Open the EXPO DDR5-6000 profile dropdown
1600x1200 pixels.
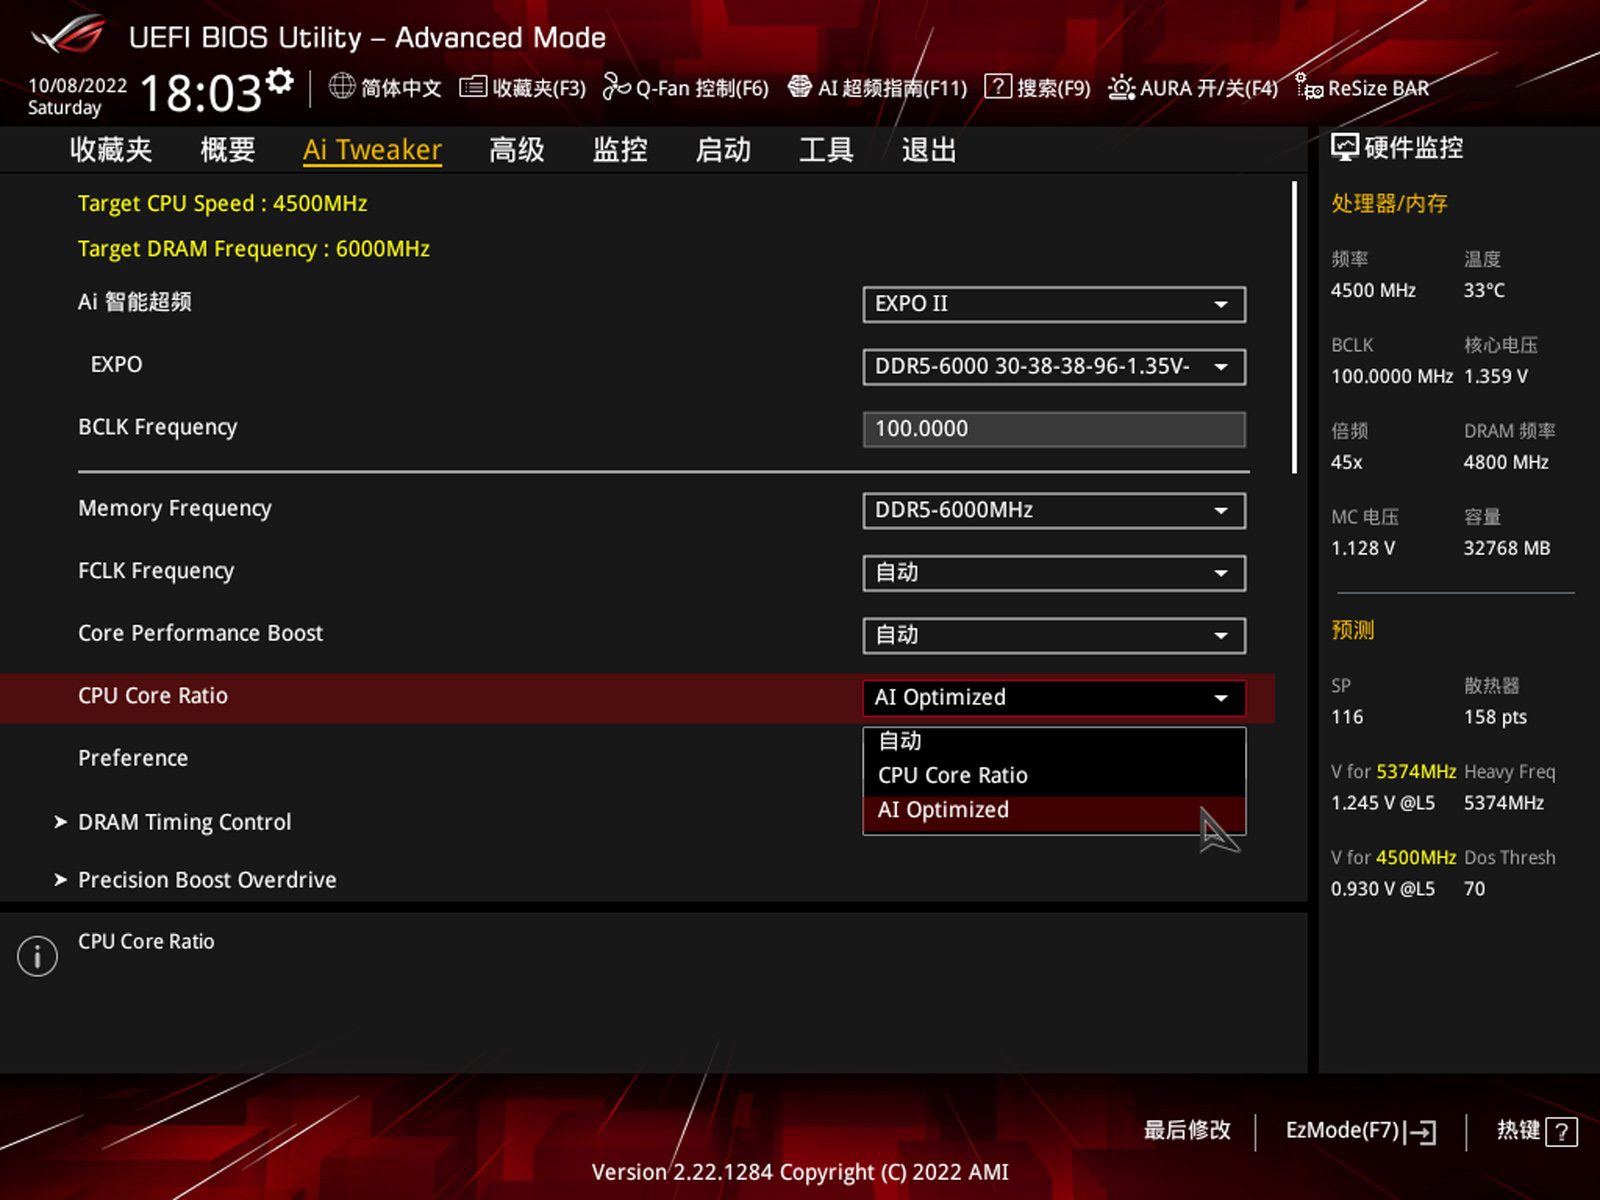(x=1054, y=366)
